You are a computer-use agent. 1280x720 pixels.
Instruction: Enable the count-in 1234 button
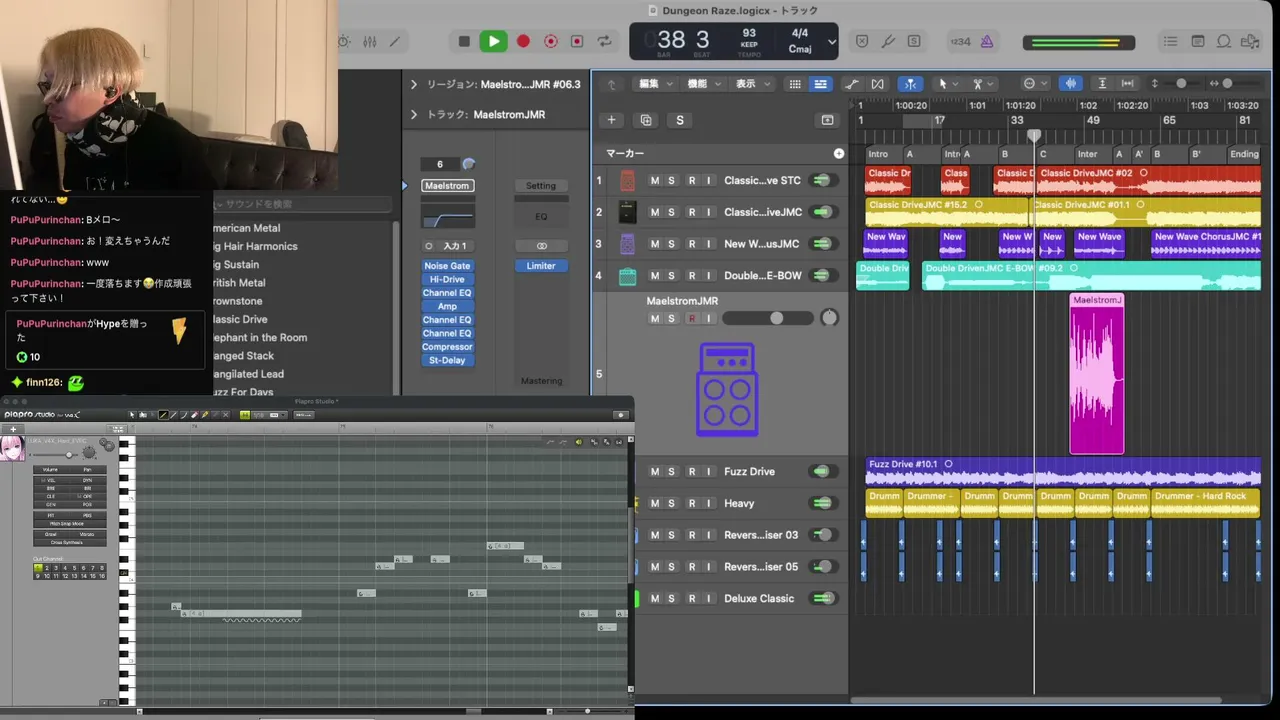pyautogui.click(x=960, y=41)
